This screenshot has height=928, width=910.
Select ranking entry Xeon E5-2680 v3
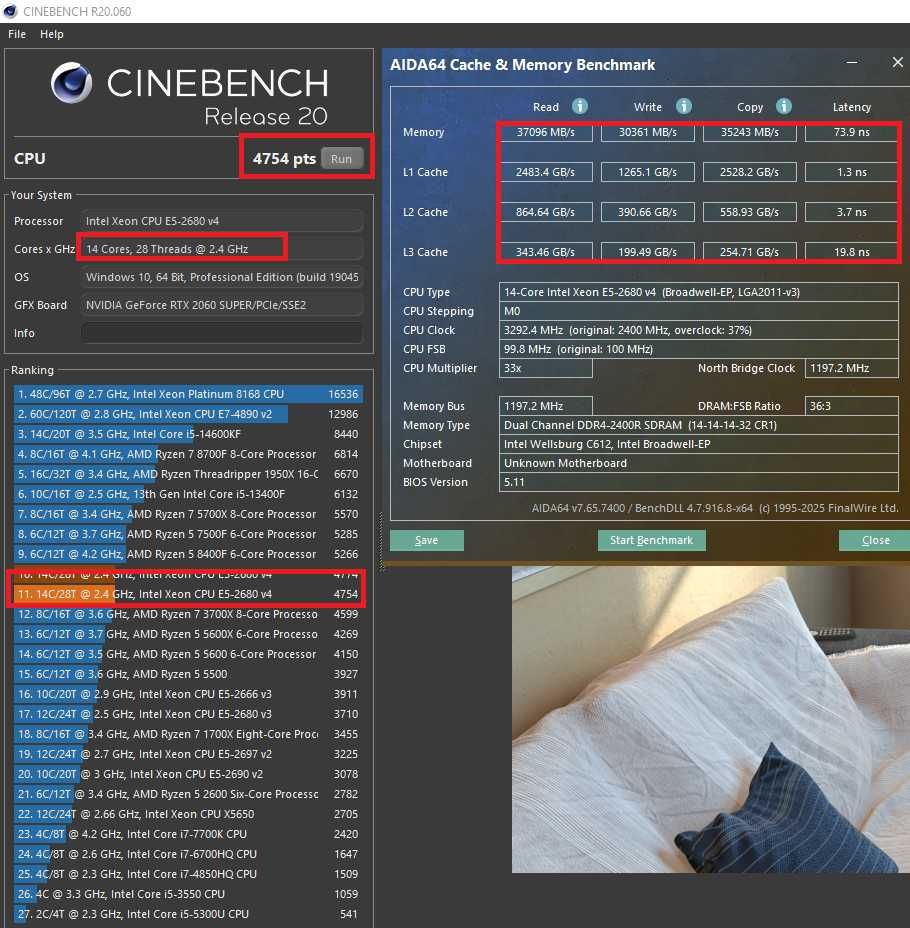tap(188, 714)
